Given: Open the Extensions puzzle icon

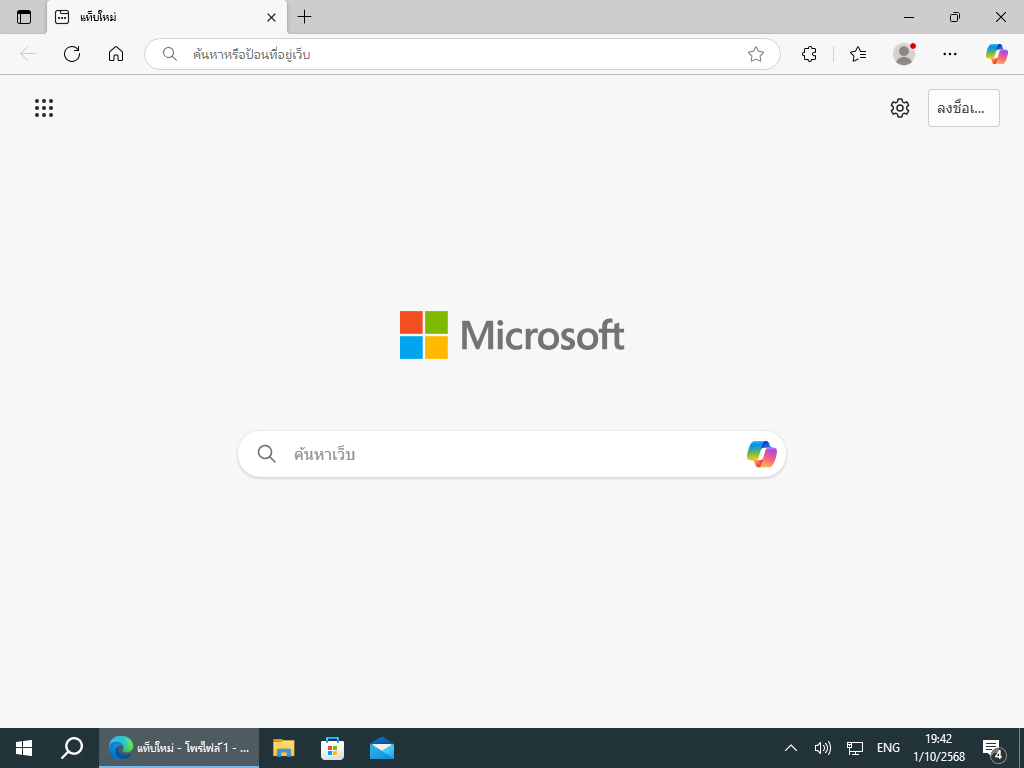Looking at the screenshot, I should 809,54.
